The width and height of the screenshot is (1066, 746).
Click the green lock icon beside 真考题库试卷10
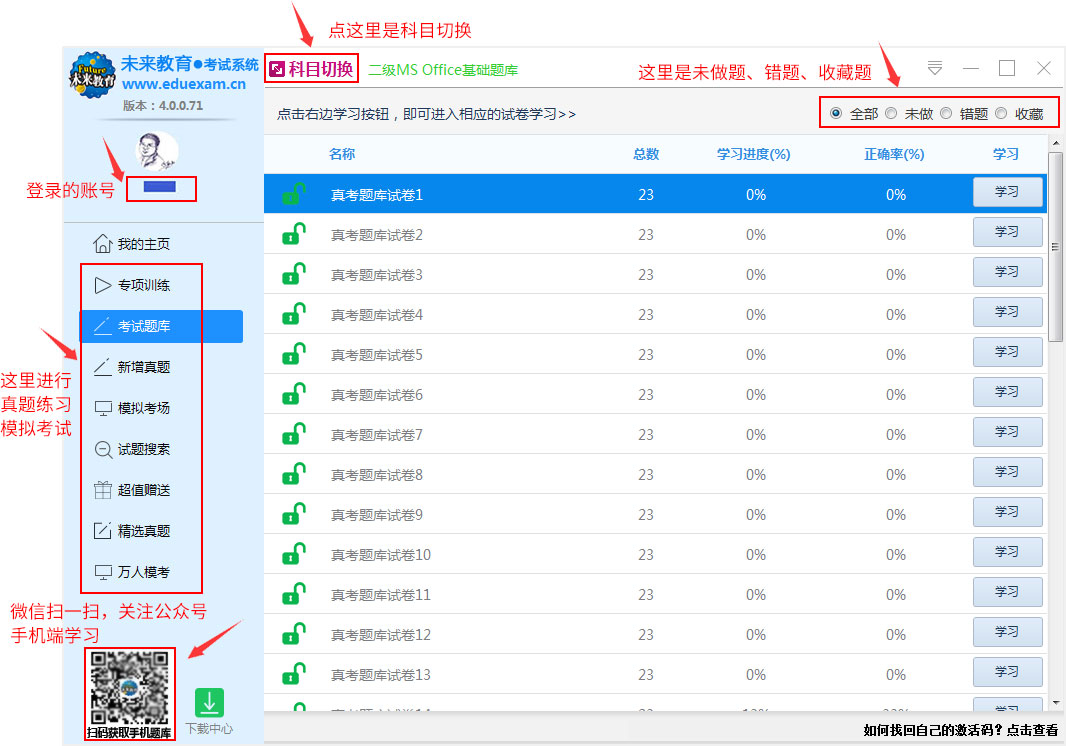[293, 554]
